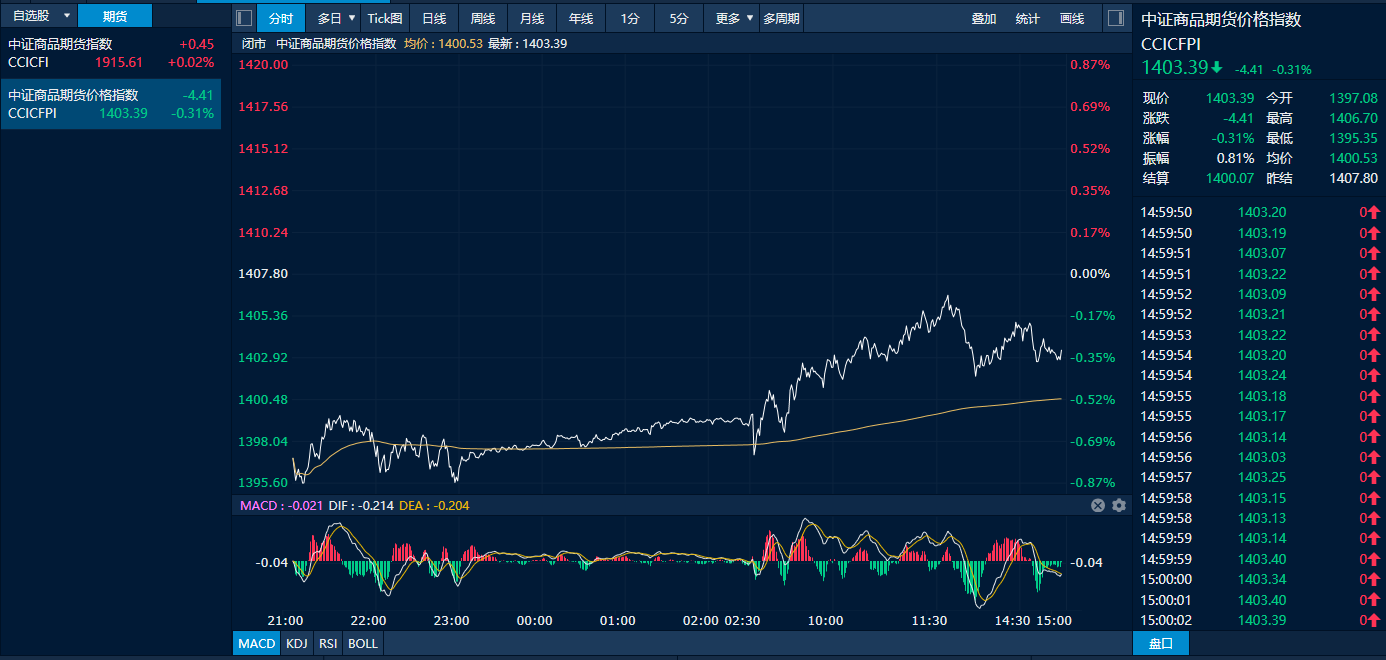
Task: Open the 多周期 view
Action: coord(781,18)
